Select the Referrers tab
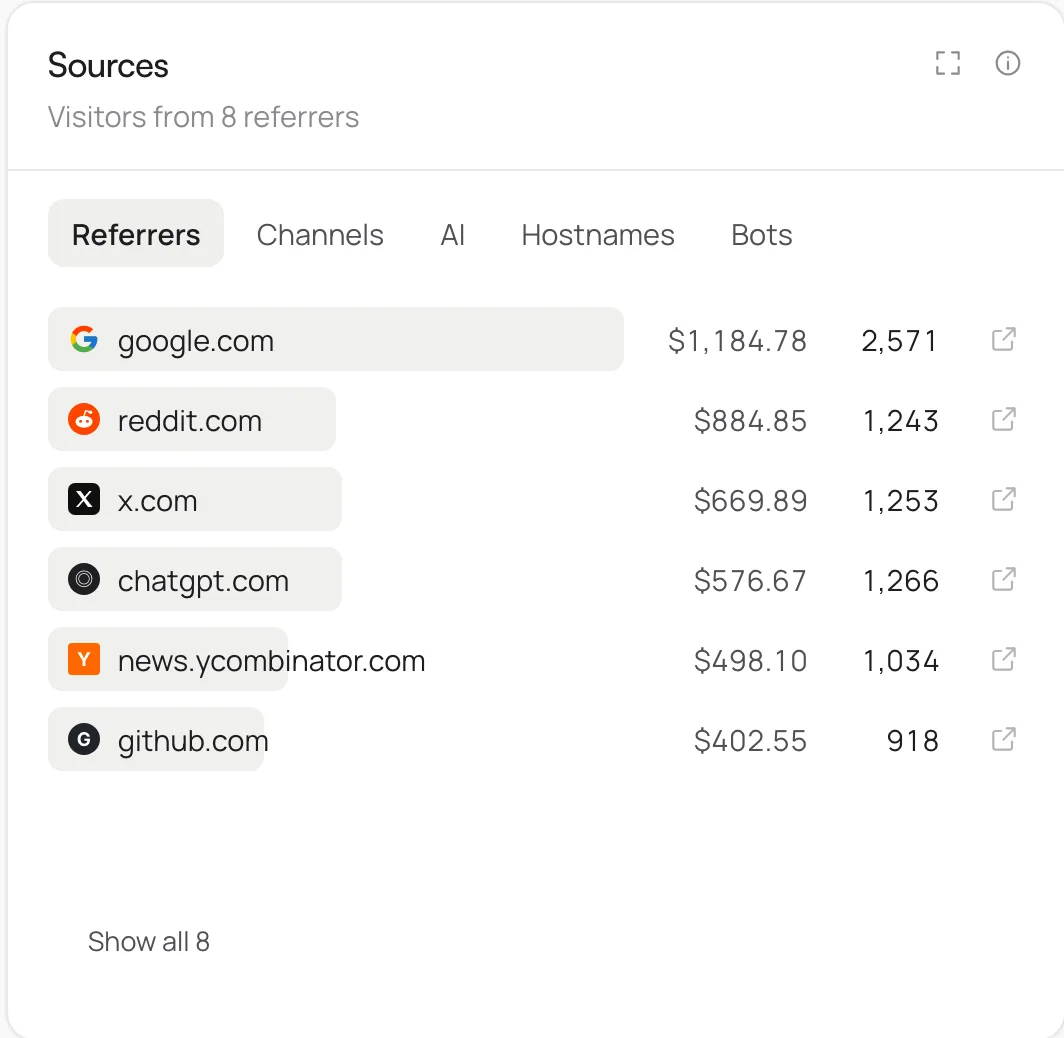This screenshot has height=1038, width=1064. [136, 233]
